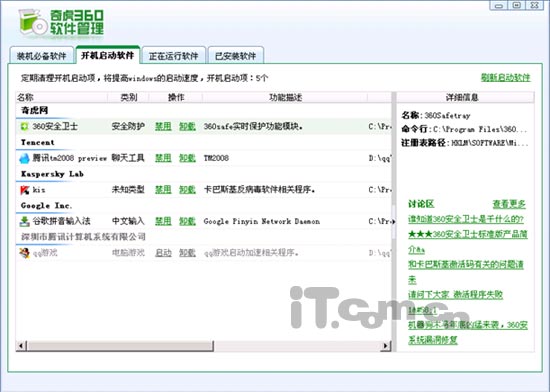Screen dimensions: 550x392
Task: Open 请问下大家 激活程序失败 link
Action: [x=455, y=295]
